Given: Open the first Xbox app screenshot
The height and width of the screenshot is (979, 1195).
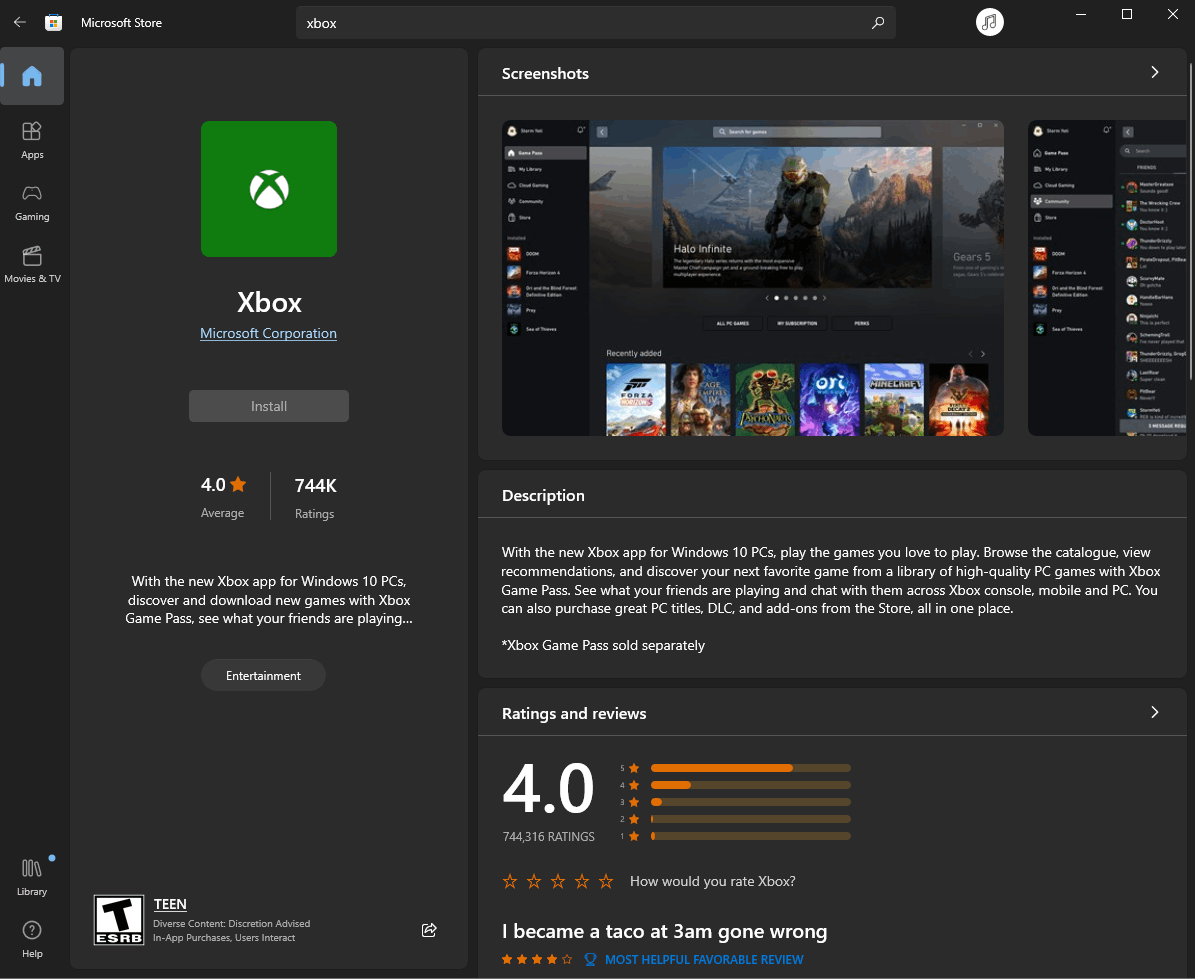Looking at the screenshot, I should click(752, 278).
